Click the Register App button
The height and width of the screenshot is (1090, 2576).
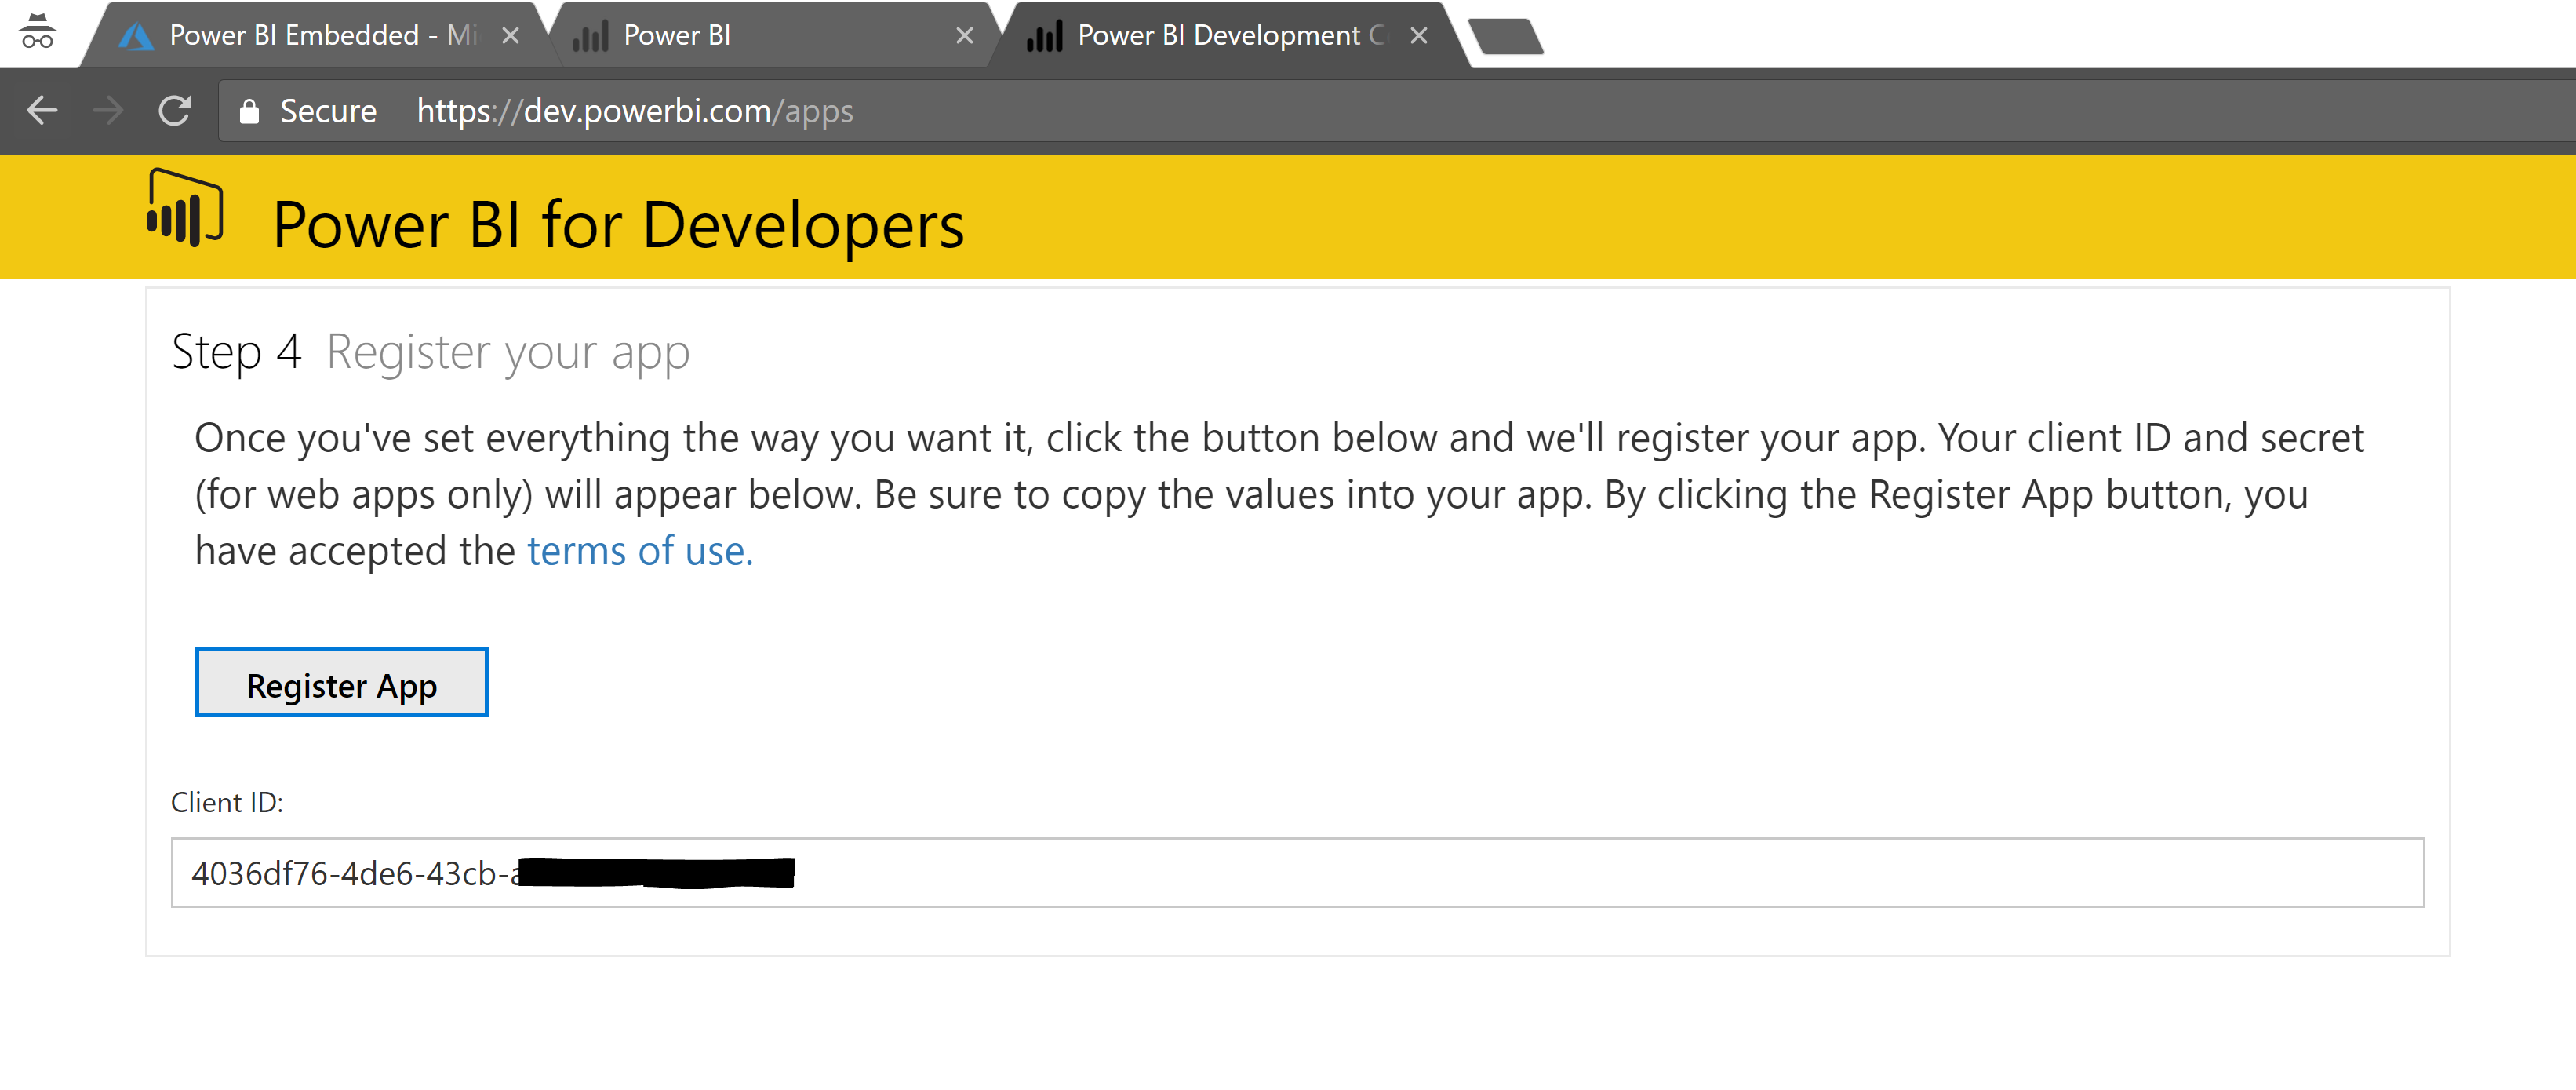[341, 684]
